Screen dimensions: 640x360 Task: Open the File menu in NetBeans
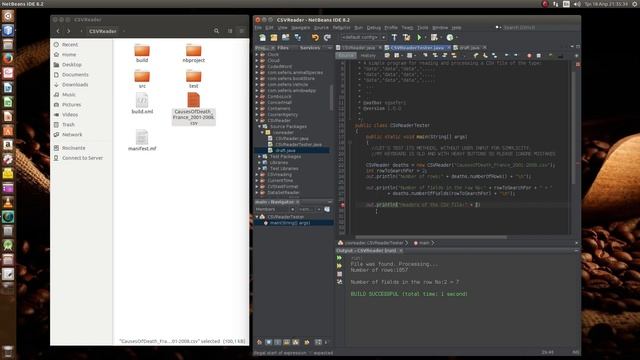(x=258, y=28)
